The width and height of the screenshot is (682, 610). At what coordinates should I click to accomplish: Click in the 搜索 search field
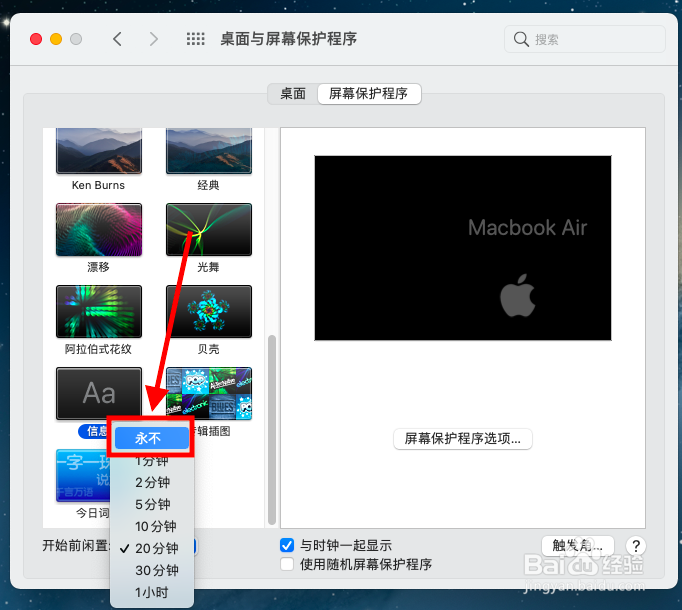click(585, 39)
